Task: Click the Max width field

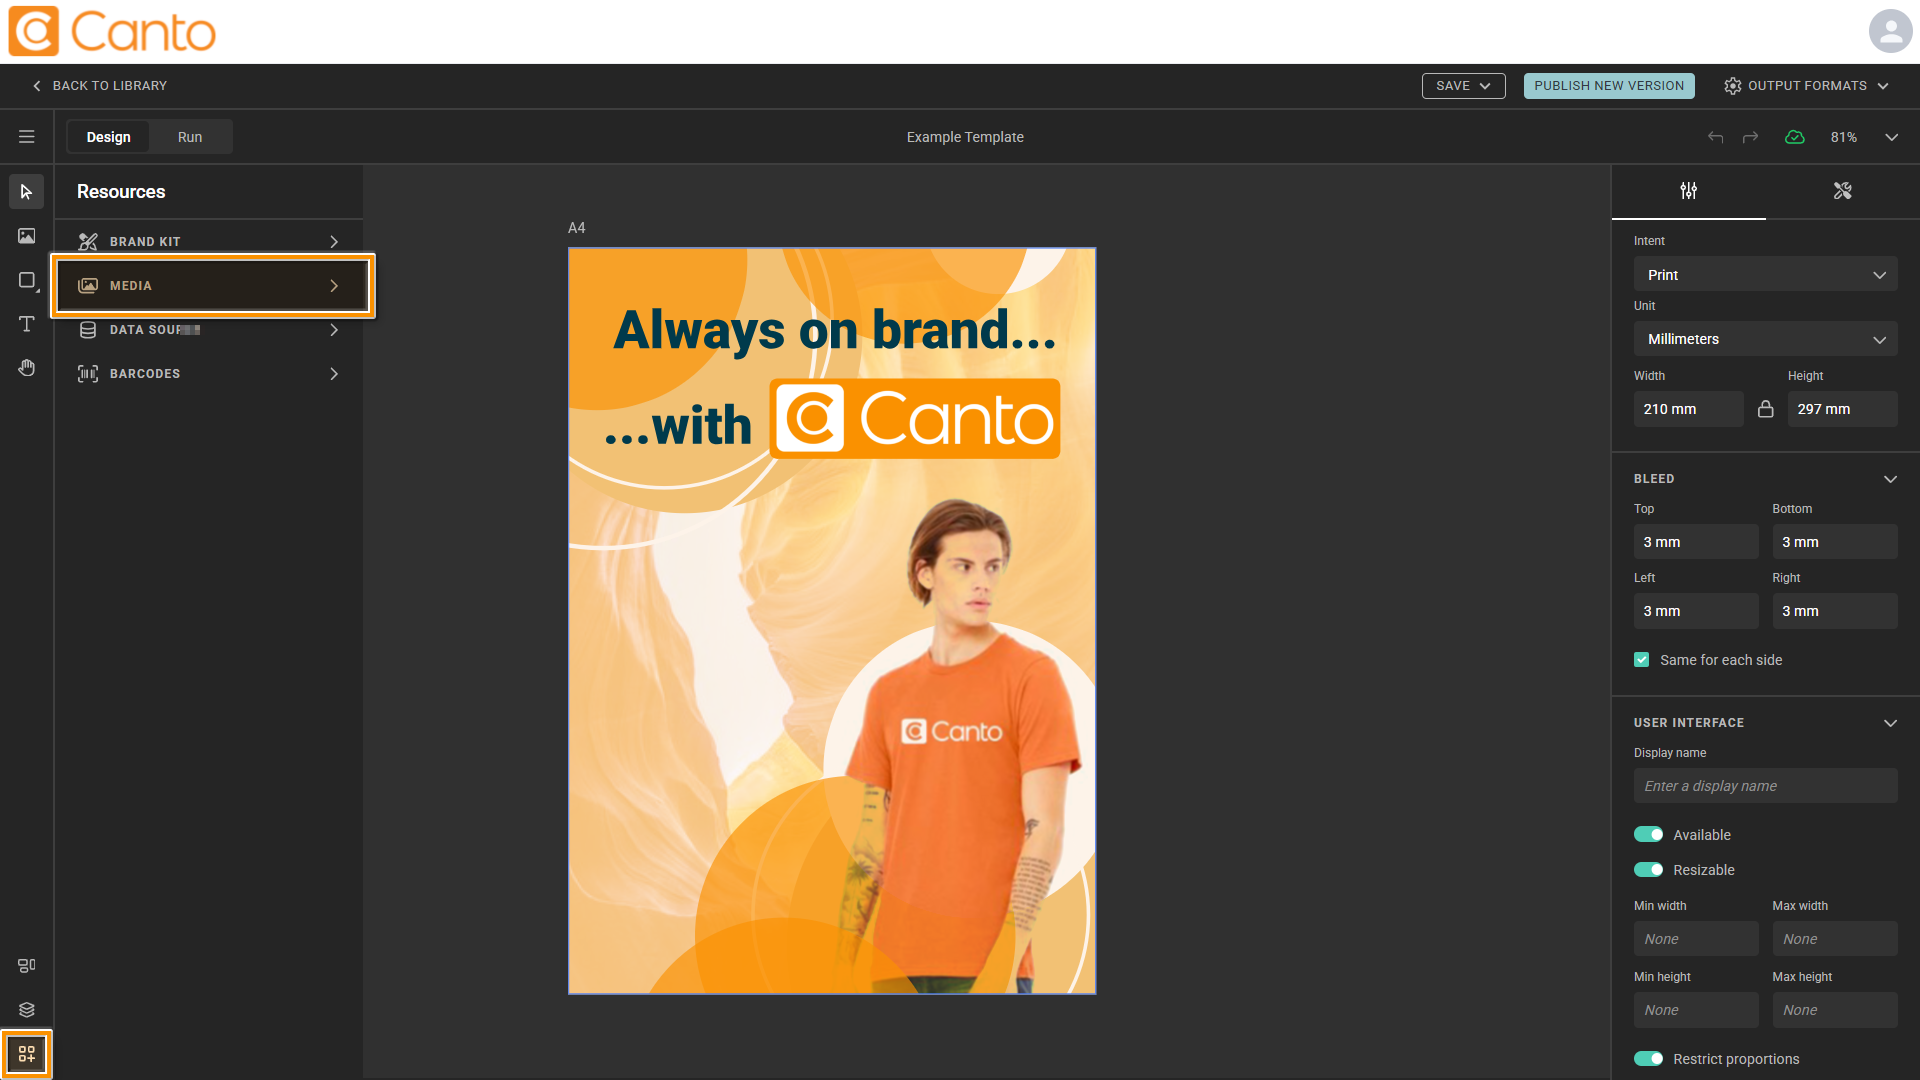Action: point(1835,939)
